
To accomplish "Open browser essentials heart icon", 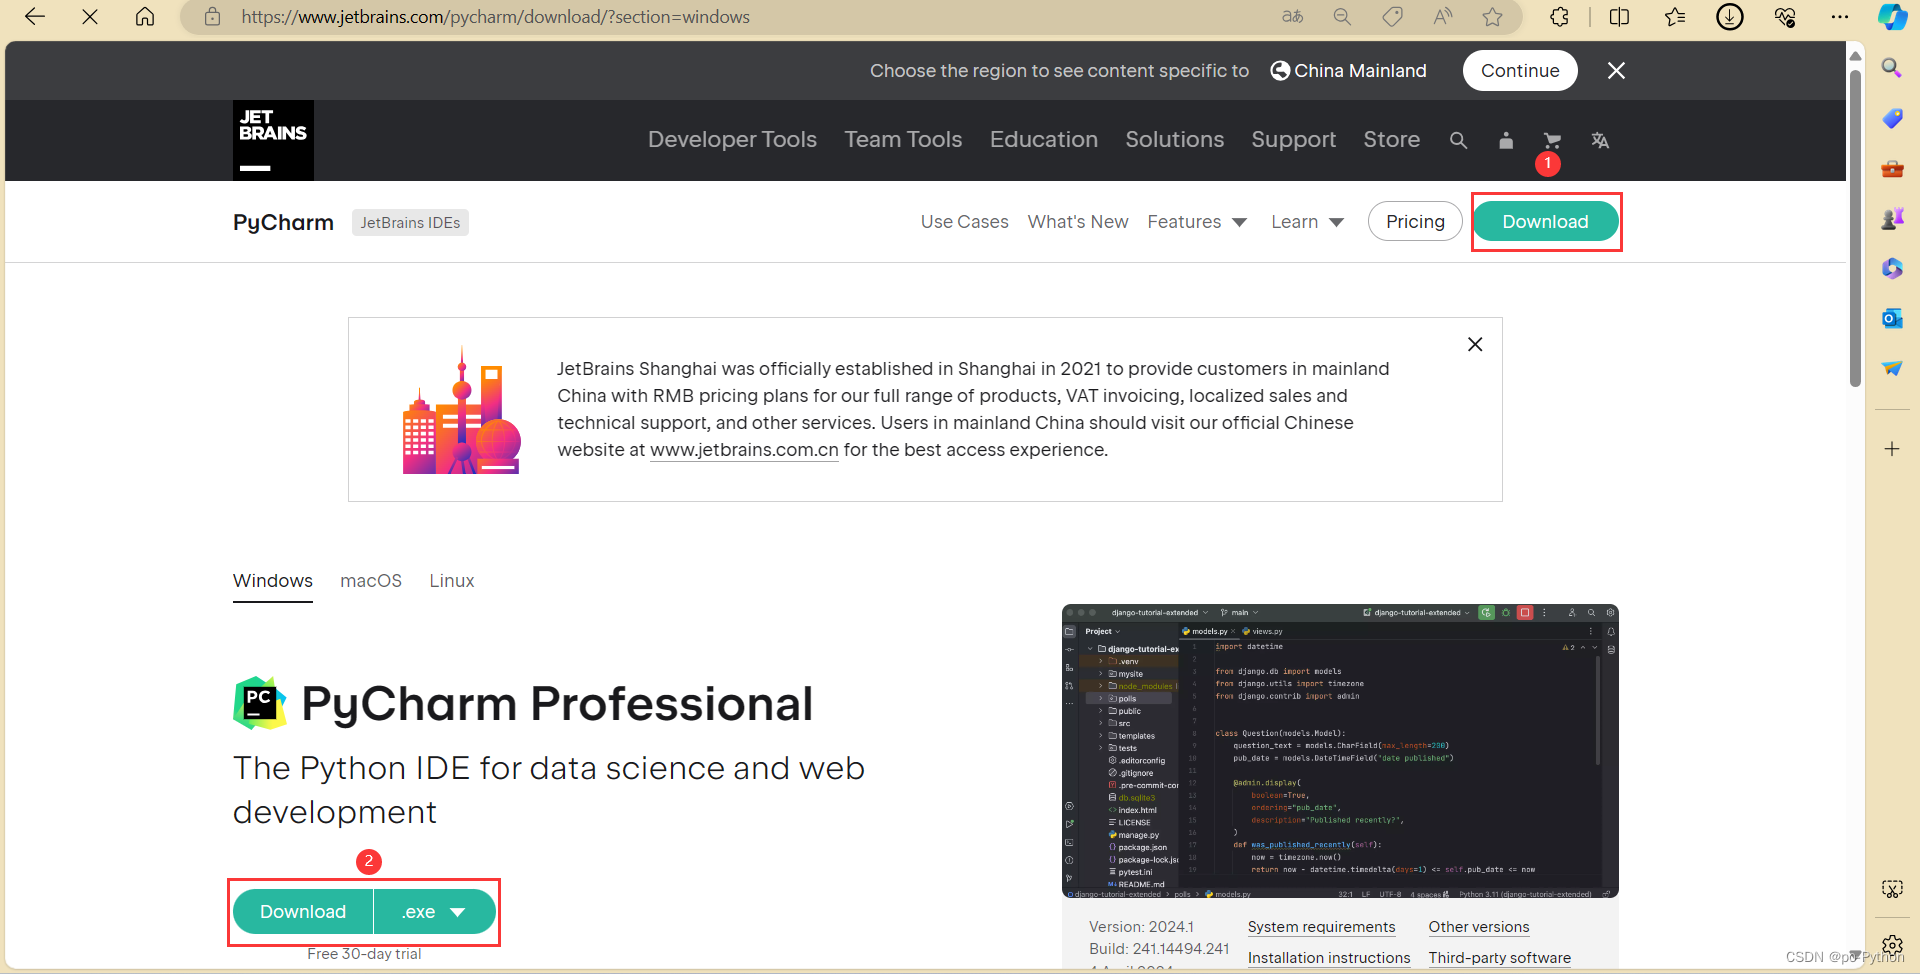I will coord(1785,17).
